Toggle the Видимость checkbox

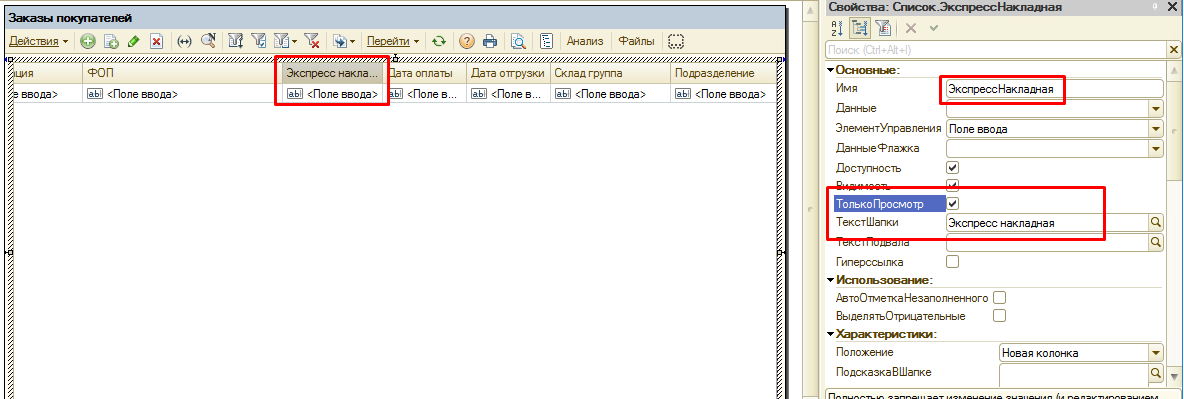point(953,185)
